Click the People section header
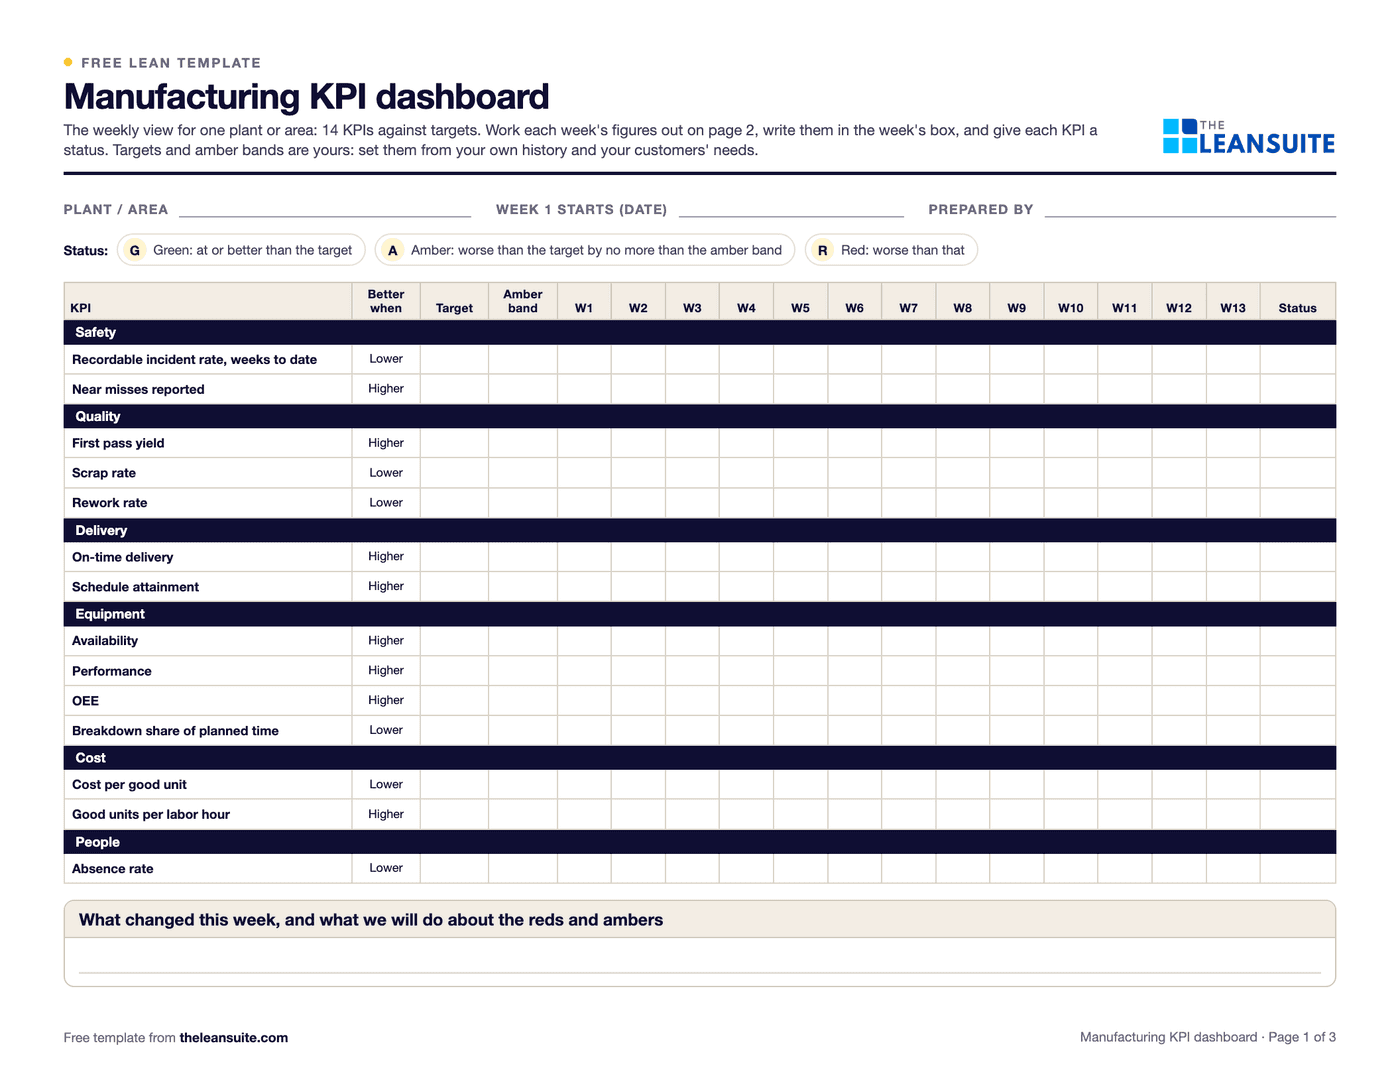Image resolution: width=1400 pixels, height=1082 pixels. pyautogui.click(x=700, y=842)
